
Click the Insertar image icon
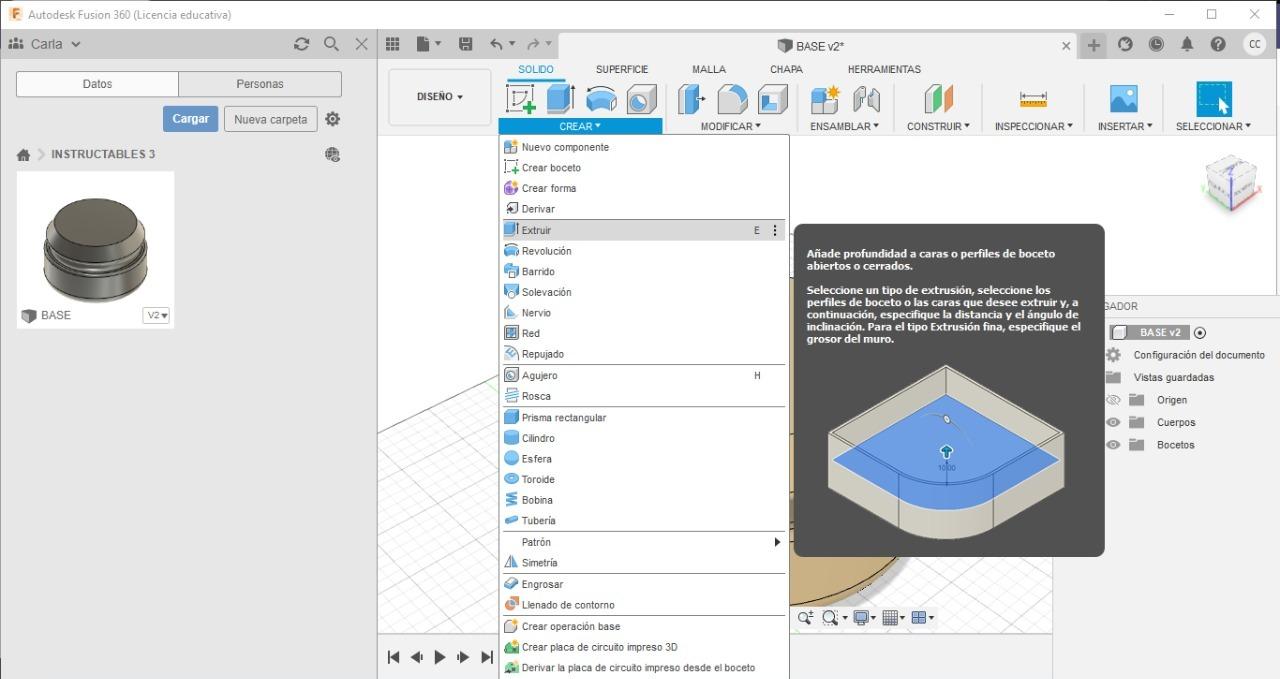(x=1124, y=99)
